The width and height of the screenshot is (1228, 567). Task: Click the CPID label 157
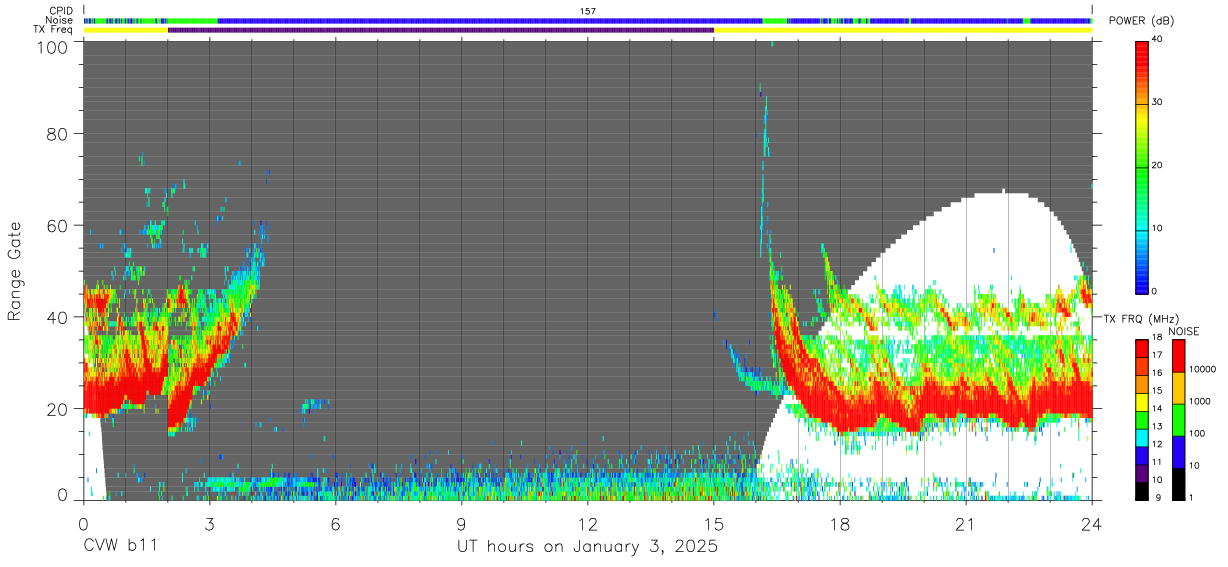[x=588, y=11]
